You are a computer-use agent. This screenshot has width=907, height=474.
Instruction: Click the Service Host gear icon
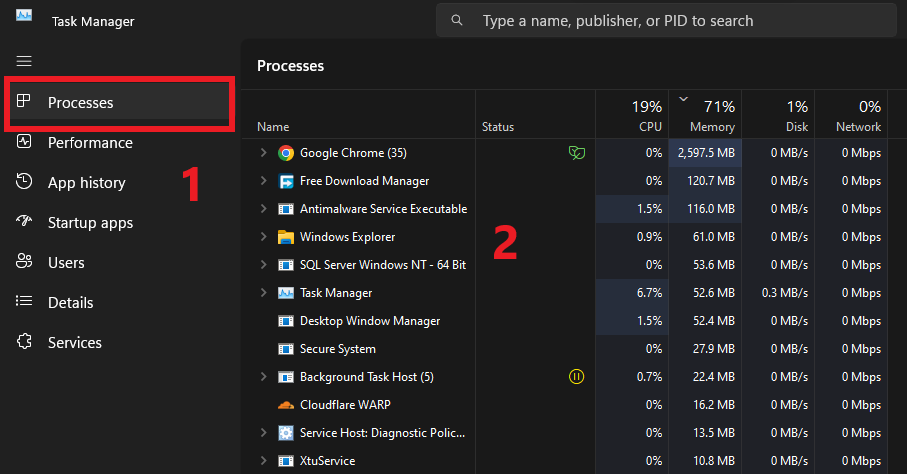pos(286,433)
